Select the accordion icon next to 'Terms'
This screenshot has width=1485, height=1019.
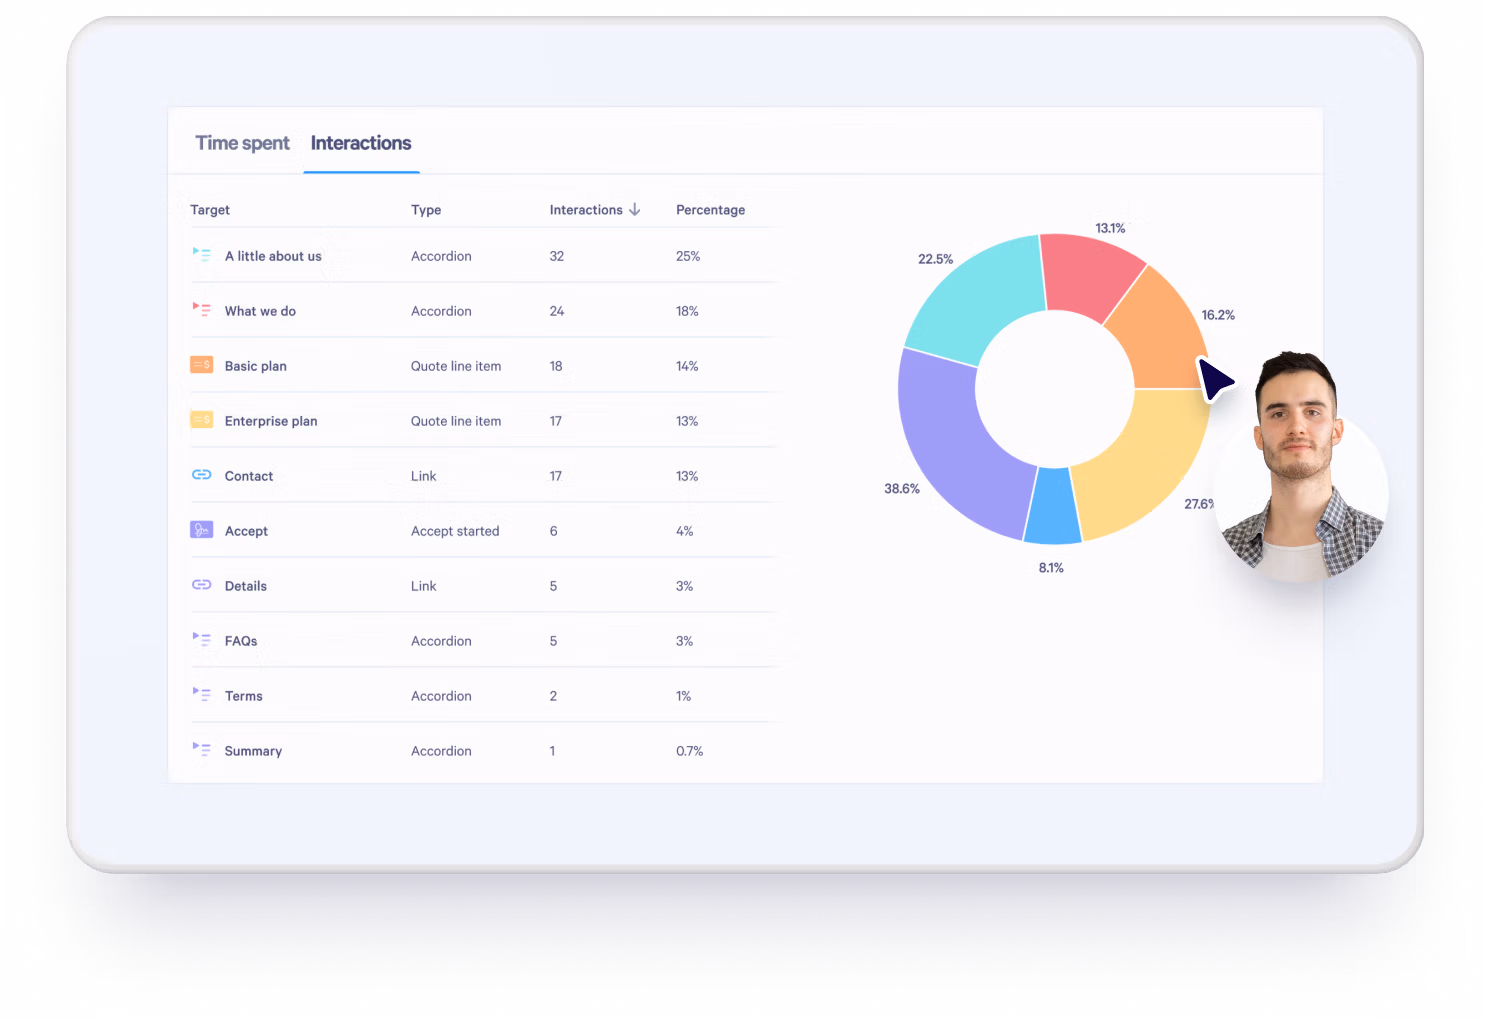[202, 695]
